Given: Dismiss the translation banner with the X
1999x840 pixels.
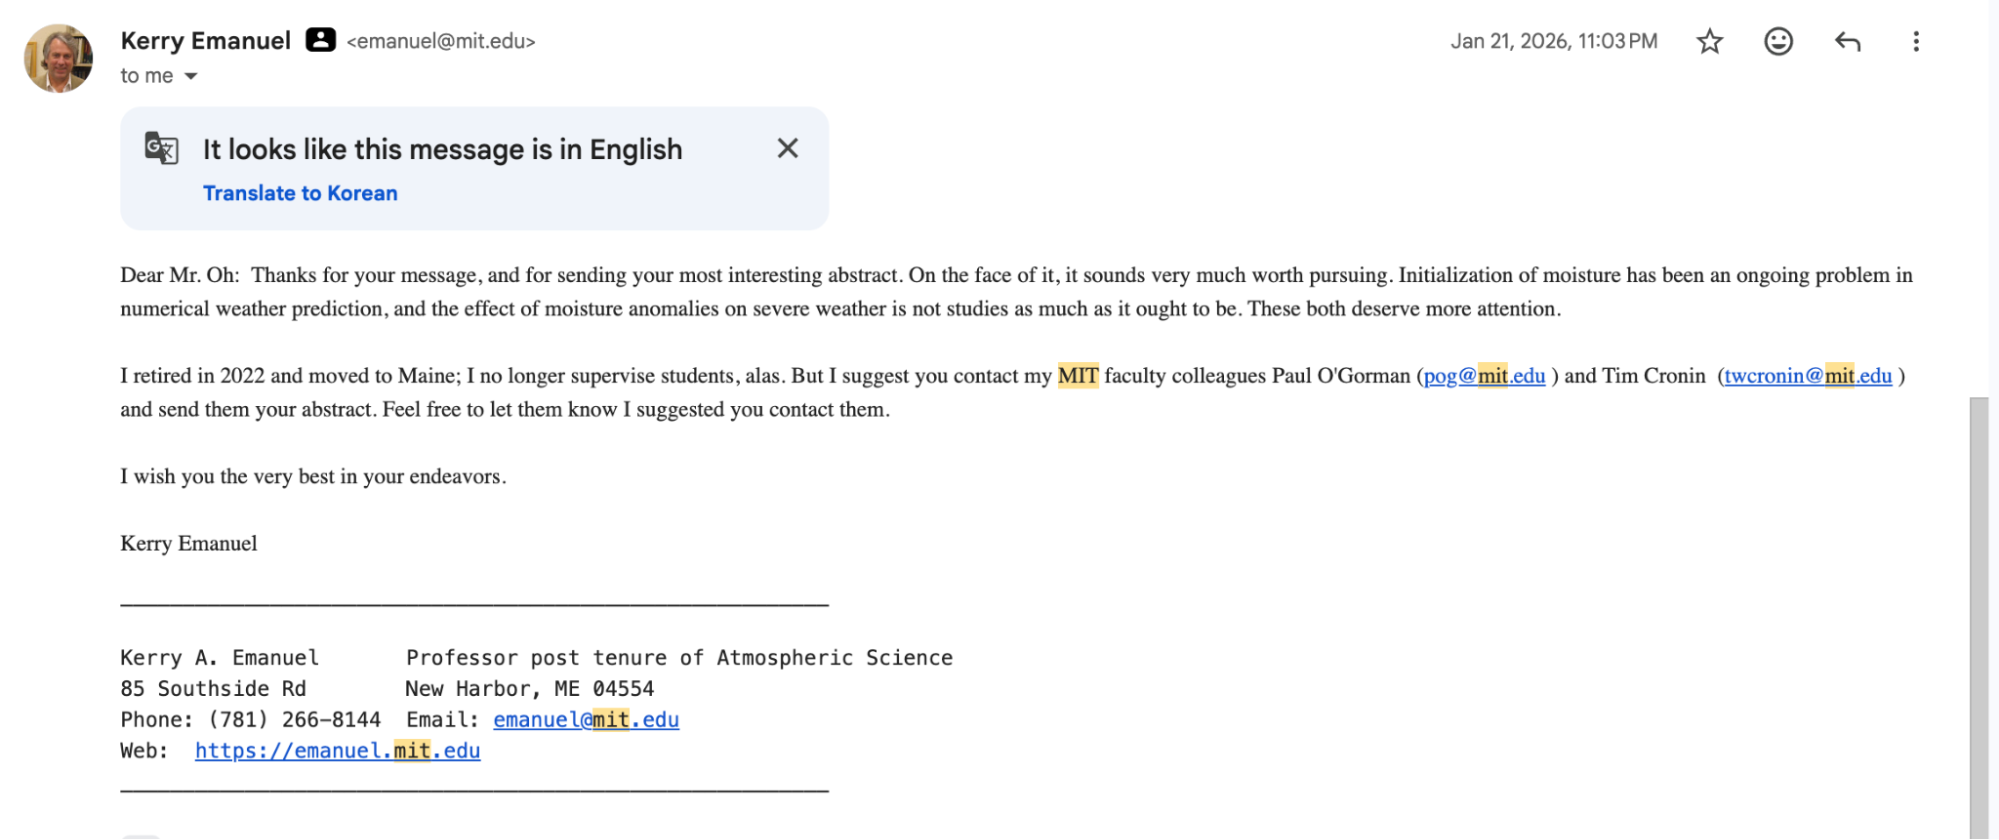Looking at the screenshot, I should pyautogui.click(x=787, y=148).
